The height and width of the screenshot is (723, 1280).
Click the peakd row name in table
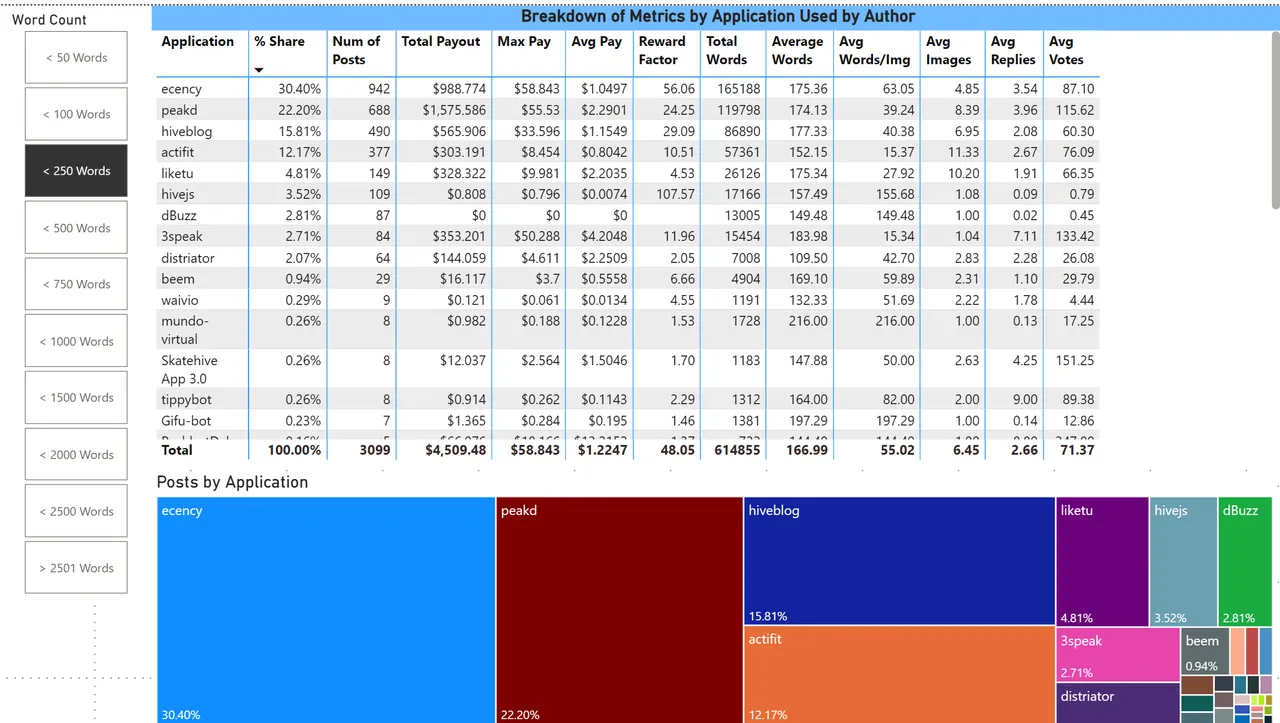[179, 110]
